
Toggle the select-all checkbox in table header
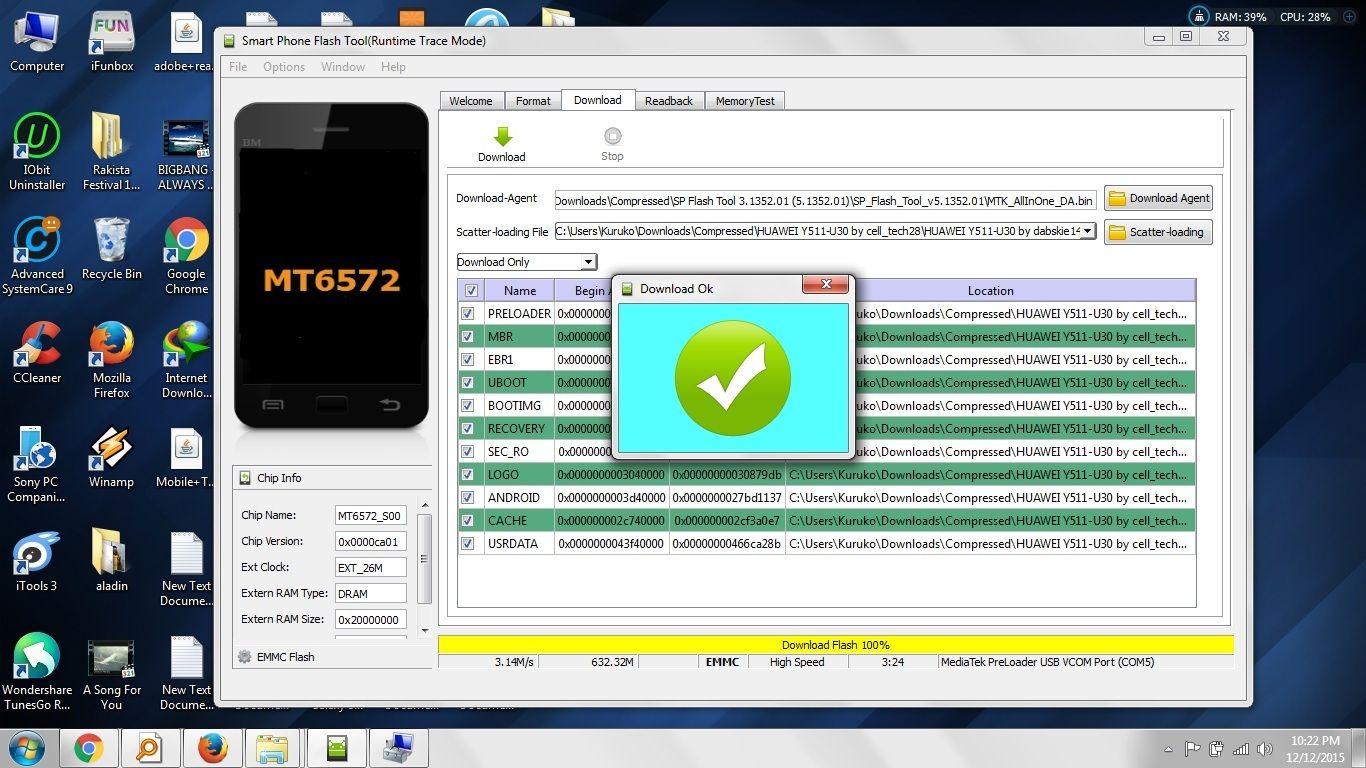(x=471, y=291)
